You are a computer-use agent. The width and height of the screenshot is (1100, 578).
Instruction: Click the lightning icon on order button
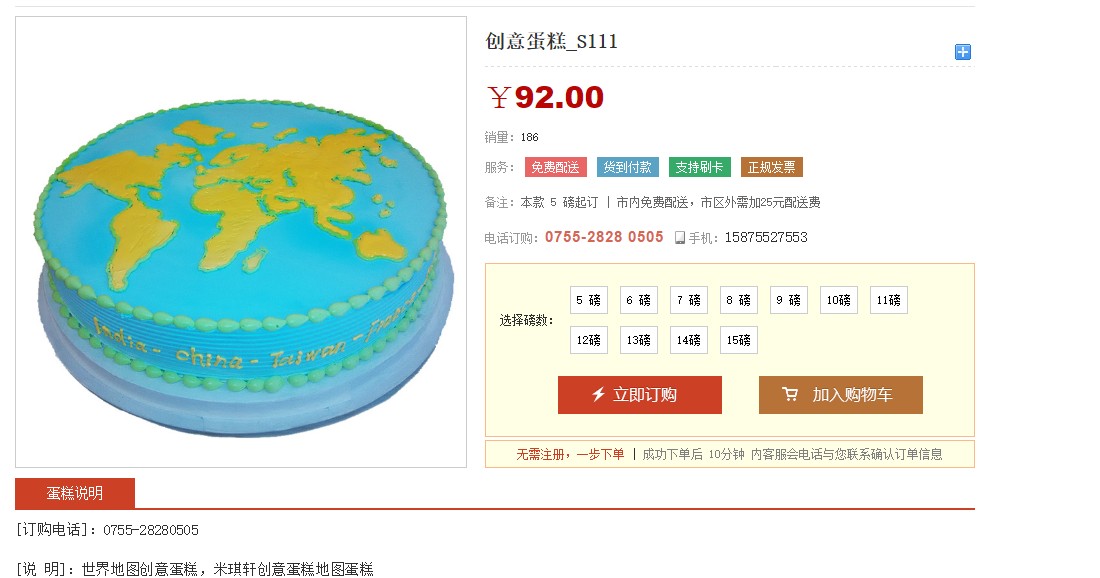click(598, 394)
